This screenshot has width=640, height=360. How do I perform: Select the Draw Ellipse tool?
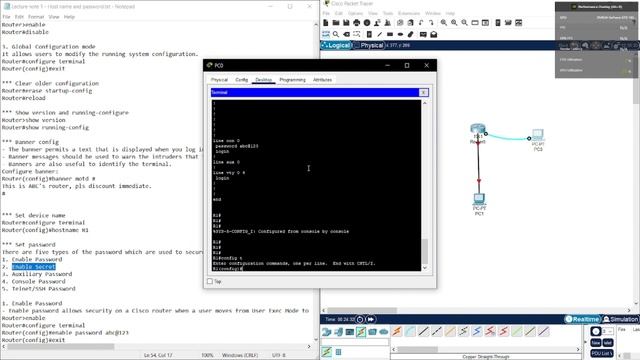pos(400,34)
